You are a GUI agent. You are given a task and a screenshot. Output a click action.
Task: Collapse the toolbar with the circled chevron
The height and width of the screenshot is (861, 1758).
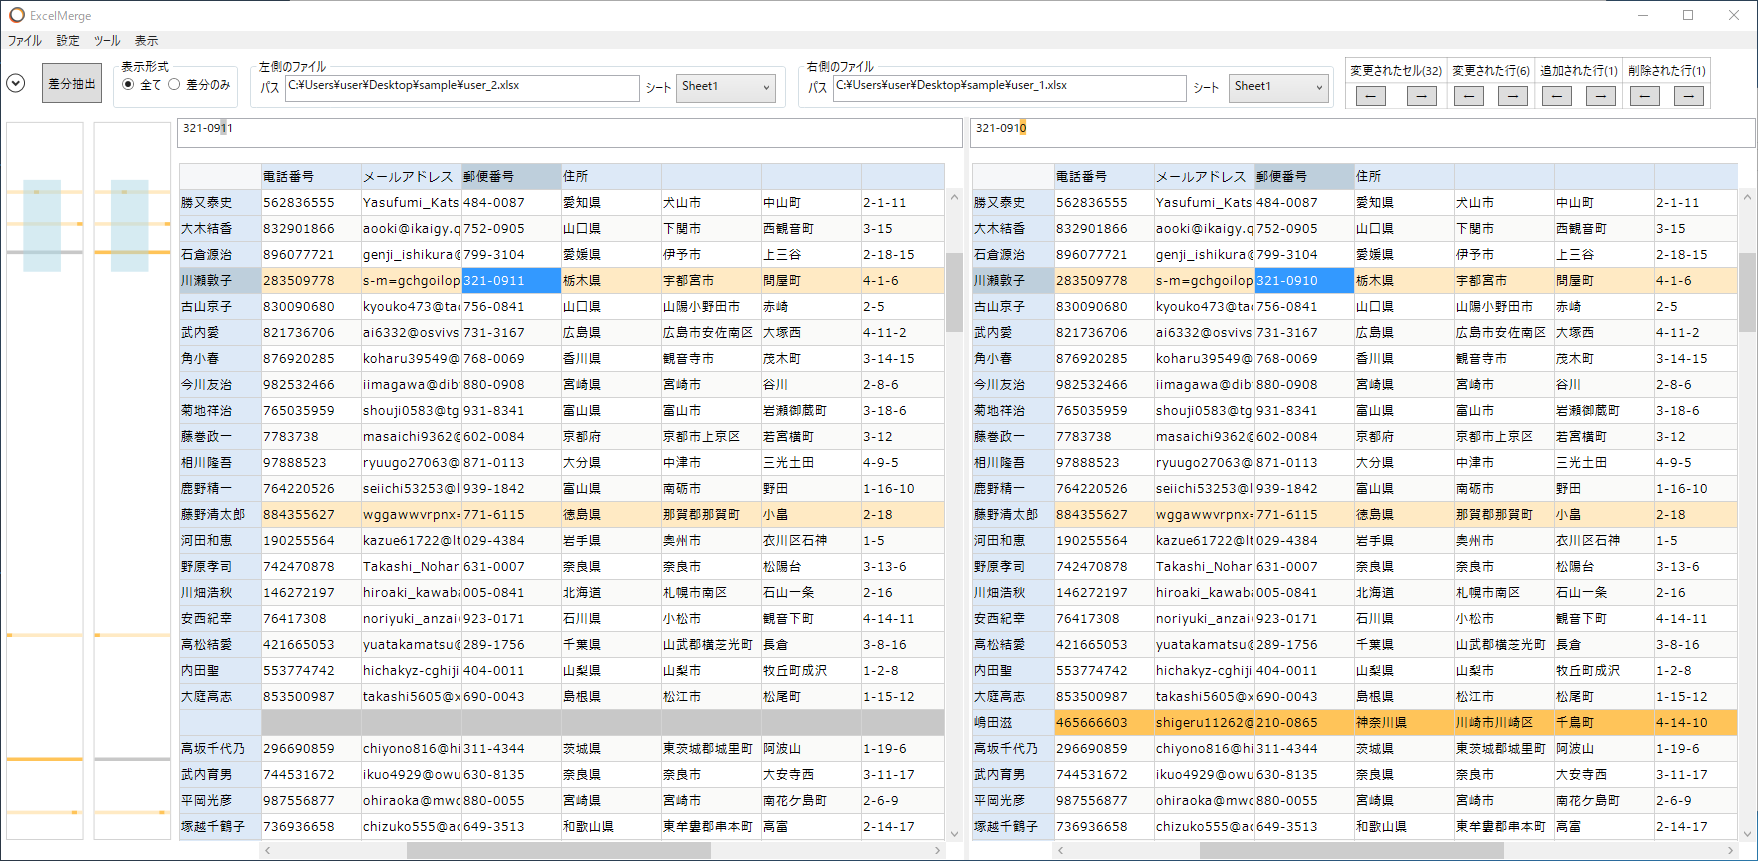point(15,83)
